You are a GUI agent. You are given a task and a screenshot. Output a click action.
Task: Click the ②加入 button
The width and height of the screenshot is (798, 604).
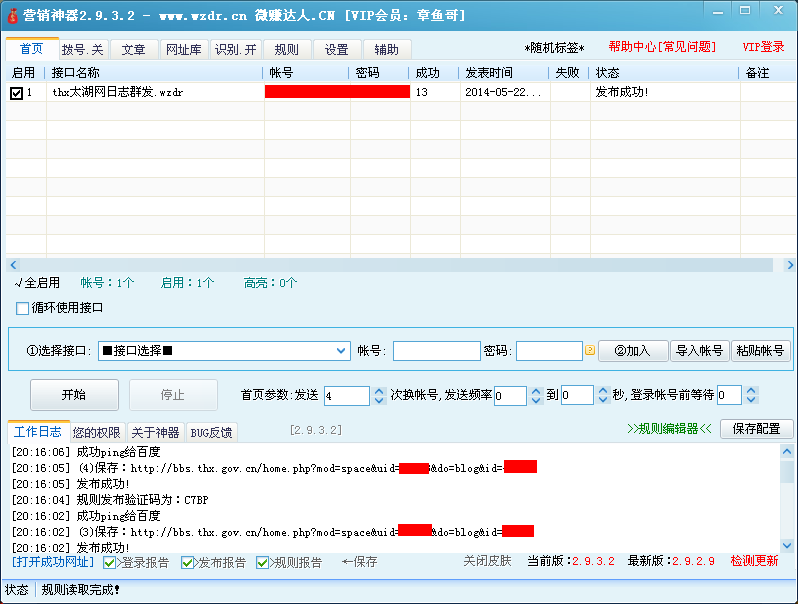click(633, 351)
